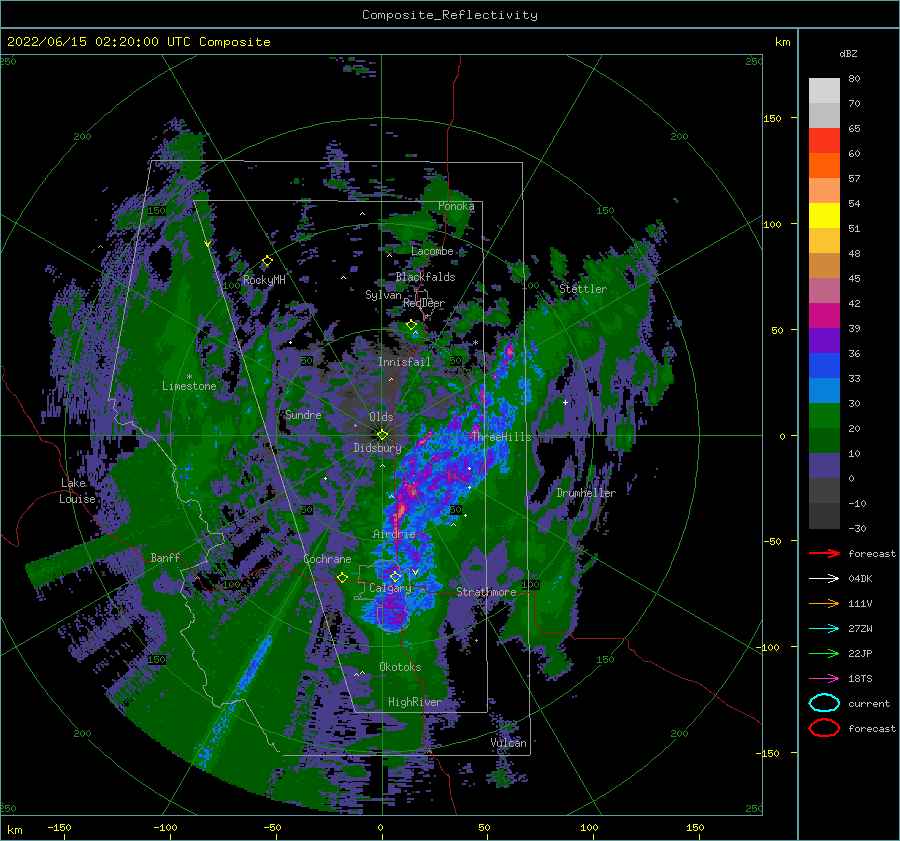
Task: Click the yellow radar-center diamond at Olds
Action: pos(382,435)
